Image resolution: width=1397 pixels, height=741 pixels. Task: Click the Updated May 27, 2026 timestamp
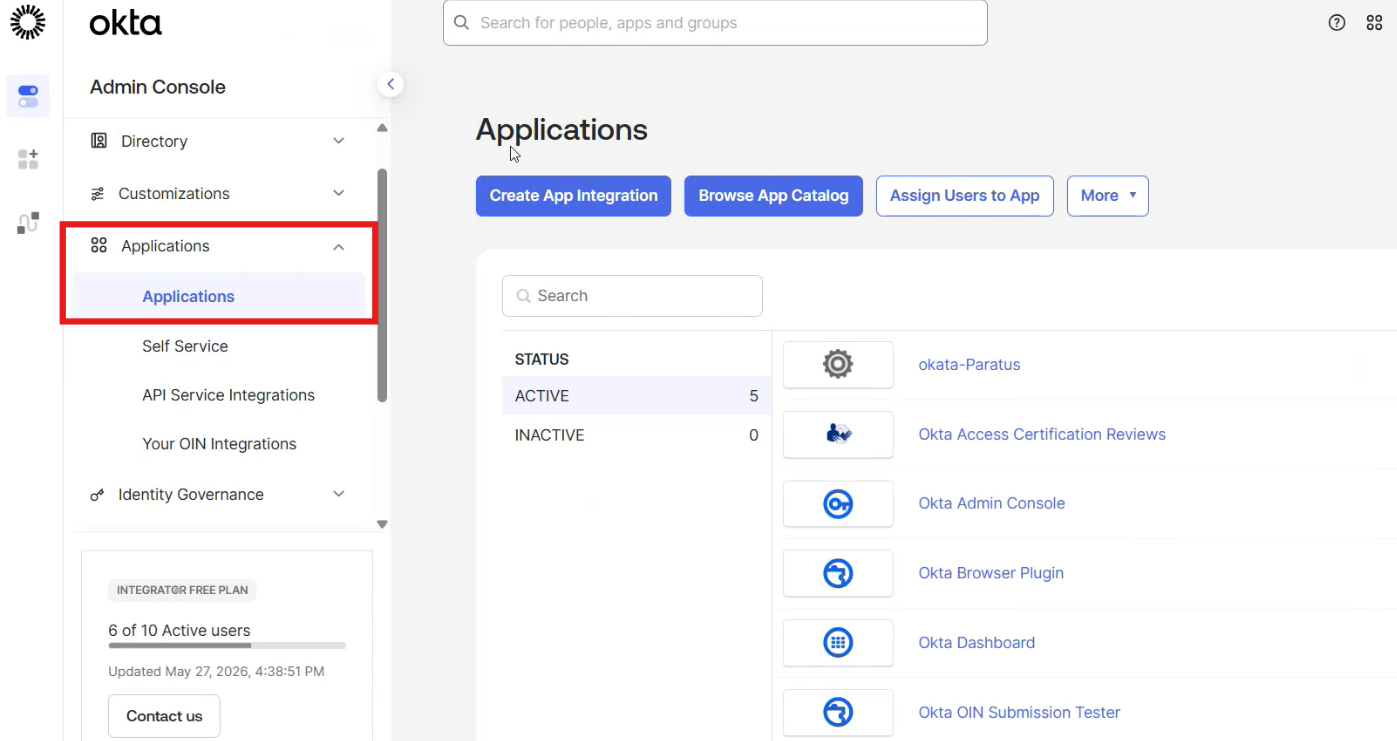(x=216, y=672)
